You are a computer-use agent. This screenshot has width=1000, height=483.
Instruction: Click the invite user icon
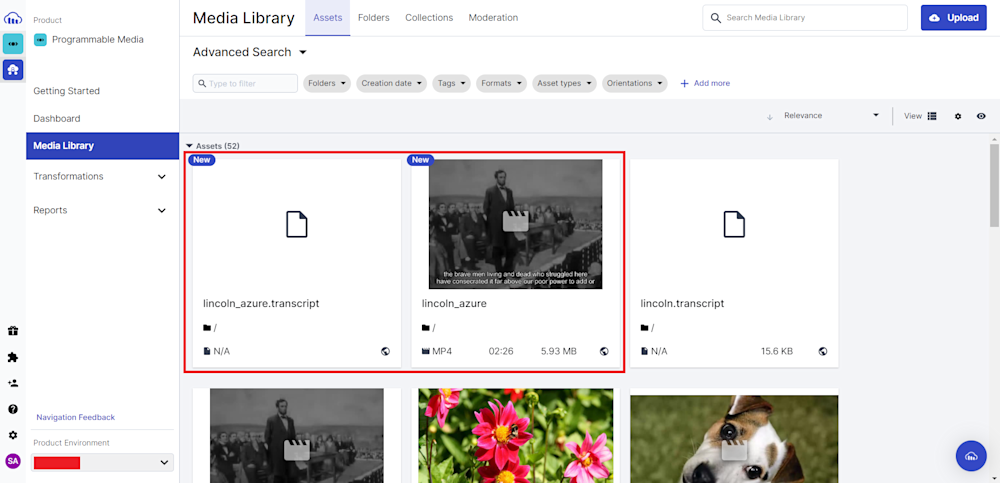tap(13, 383)
